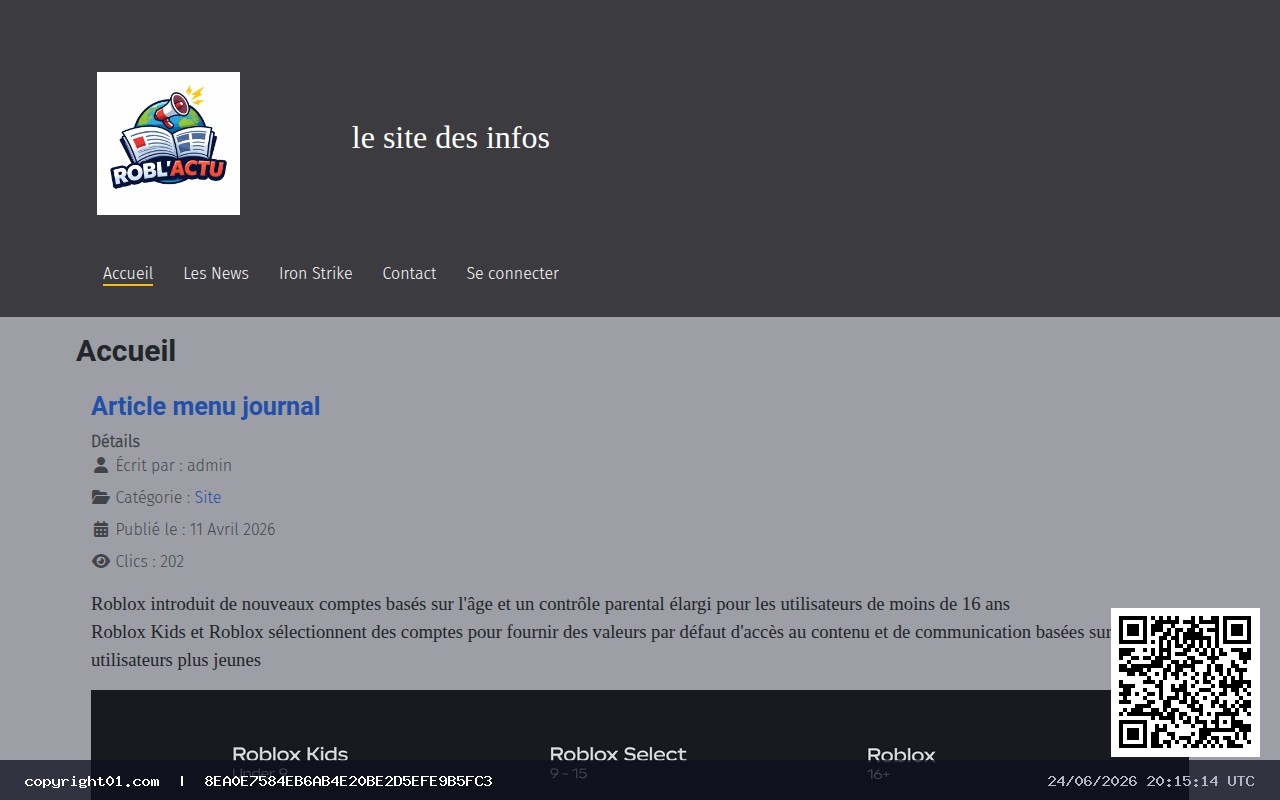The height and width of the screenshot is (800, 1280).
Task: Click the paragraph starting 'Roblox introduit de nouveaux'
Action: 550,604
